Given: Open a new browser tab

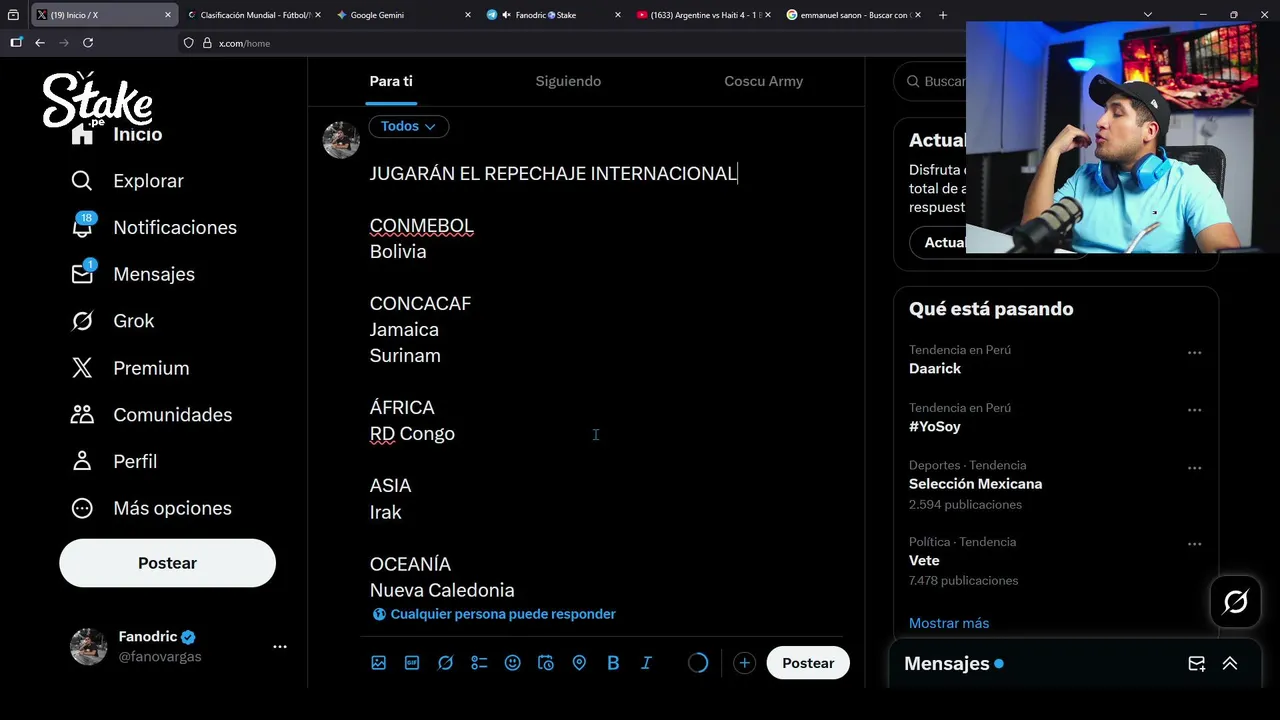Looking at the screenshot, I should (942, 15).
